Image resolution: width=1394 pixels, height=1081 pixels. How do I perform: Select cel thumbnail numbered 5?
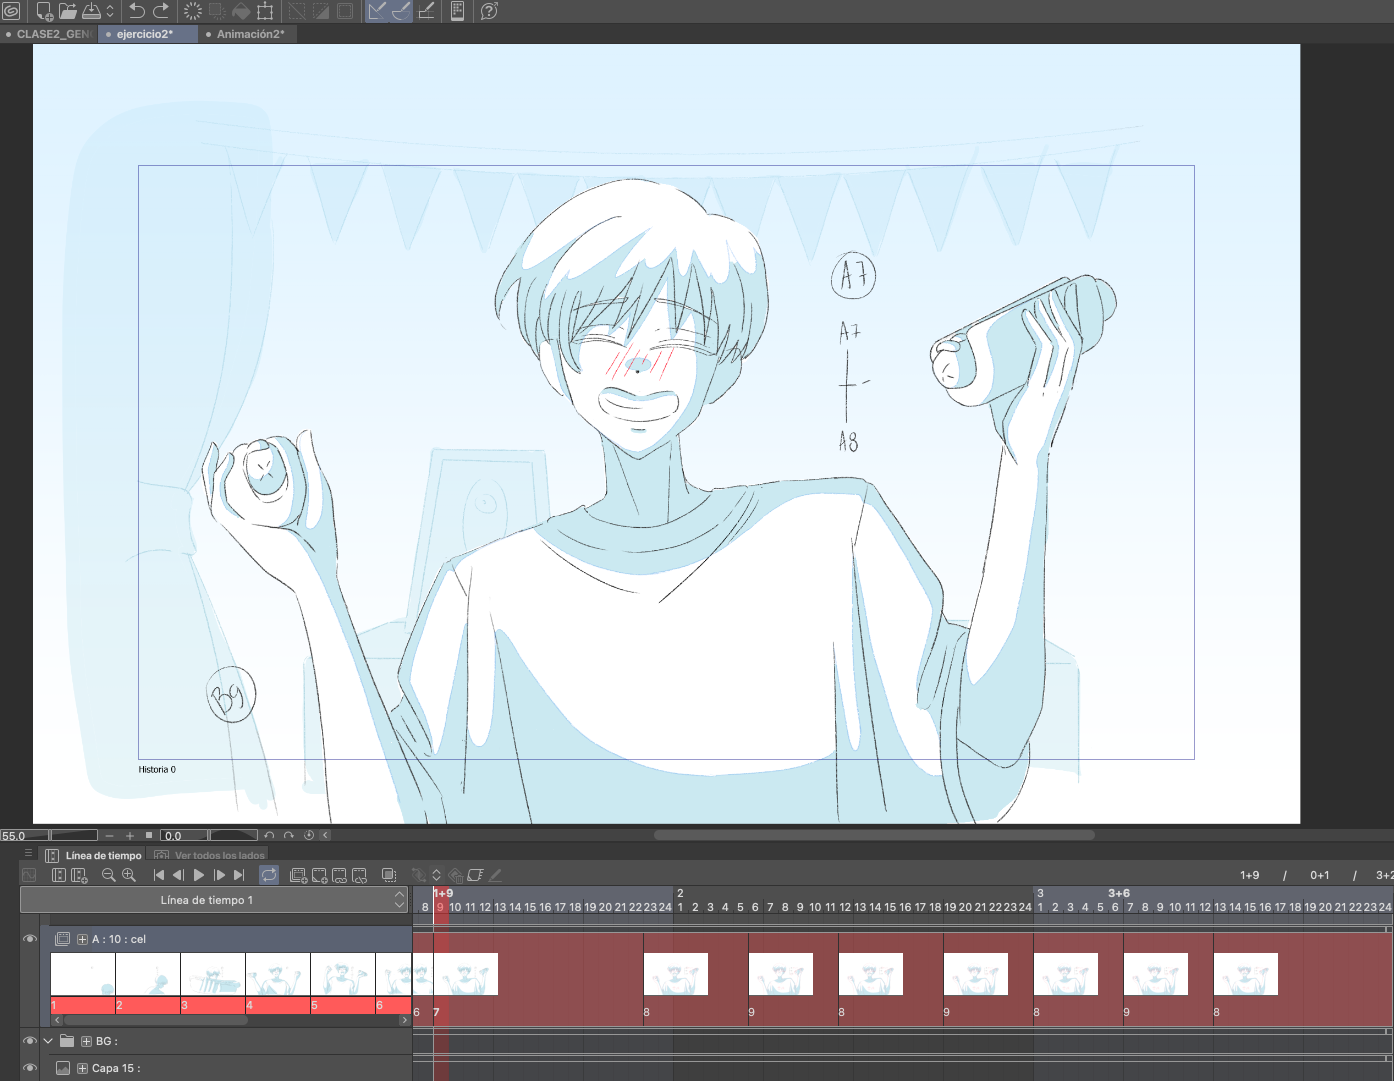pos(342,974)
